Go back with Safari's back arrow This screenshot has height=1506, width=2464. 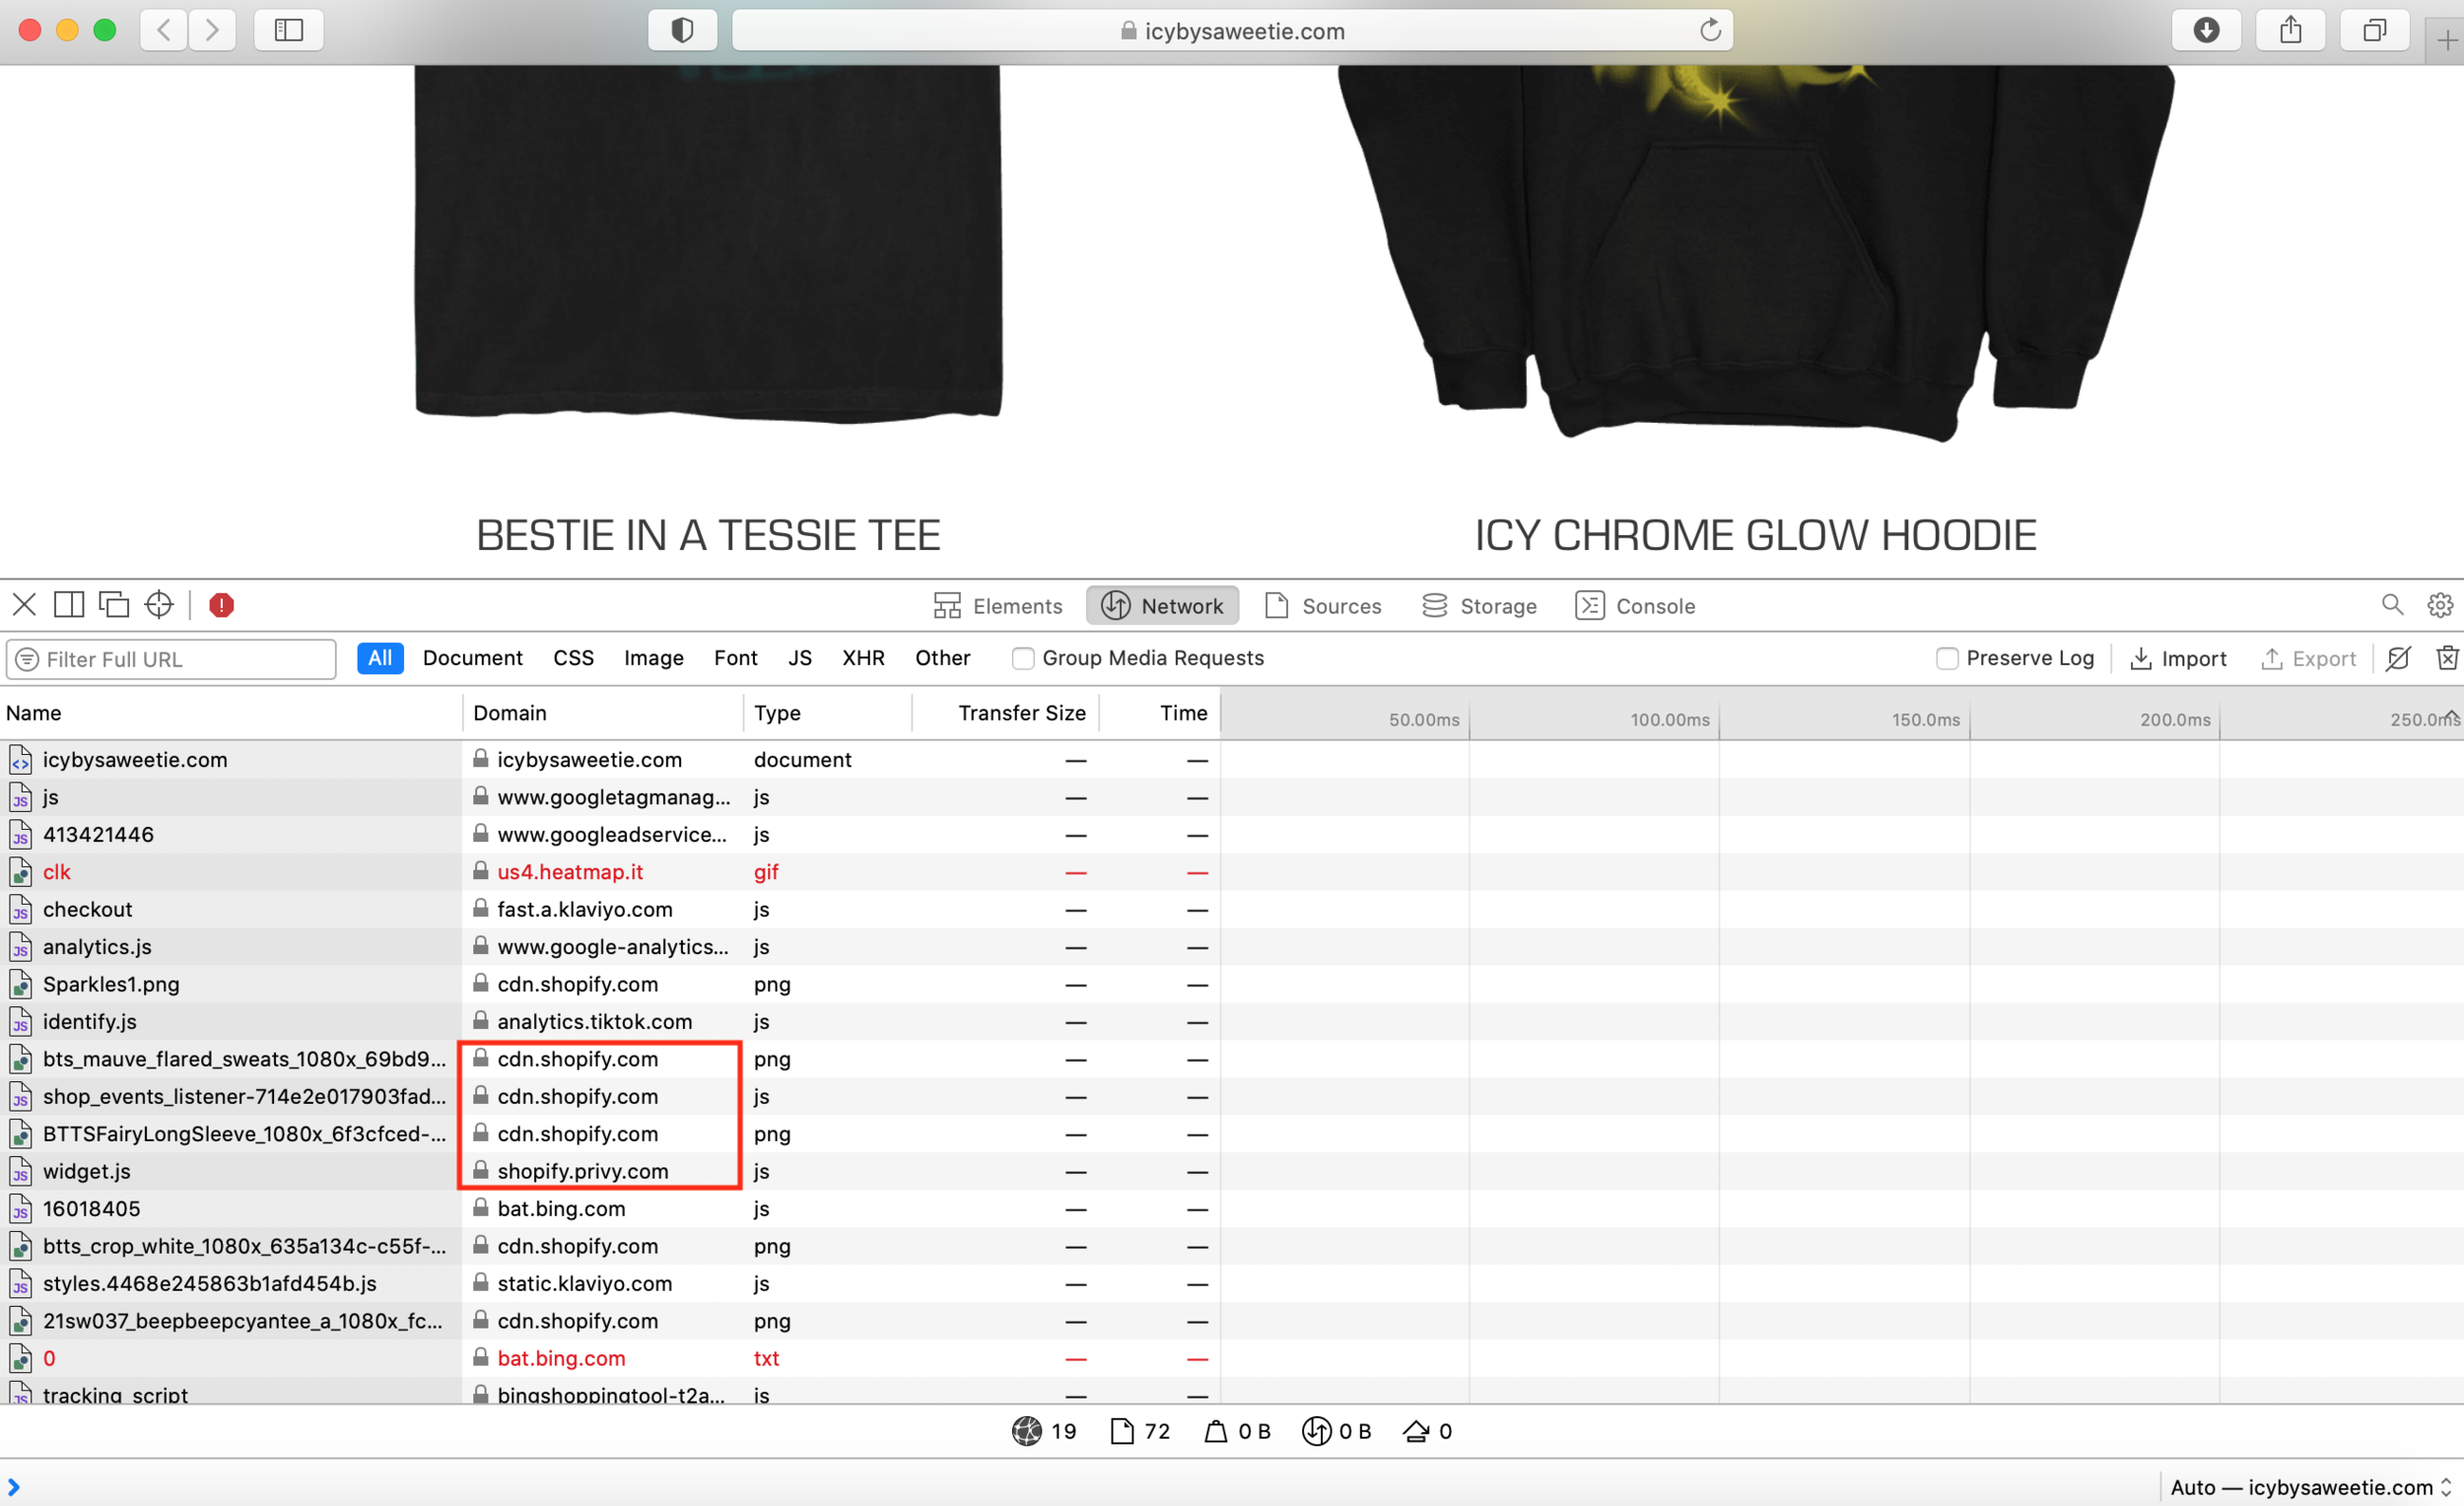[x=164, y=30]
